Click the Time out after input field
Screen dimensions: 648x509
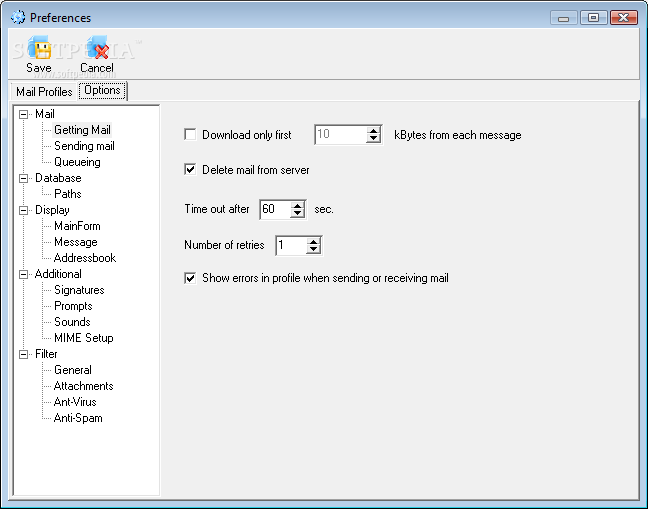(276, 209)
